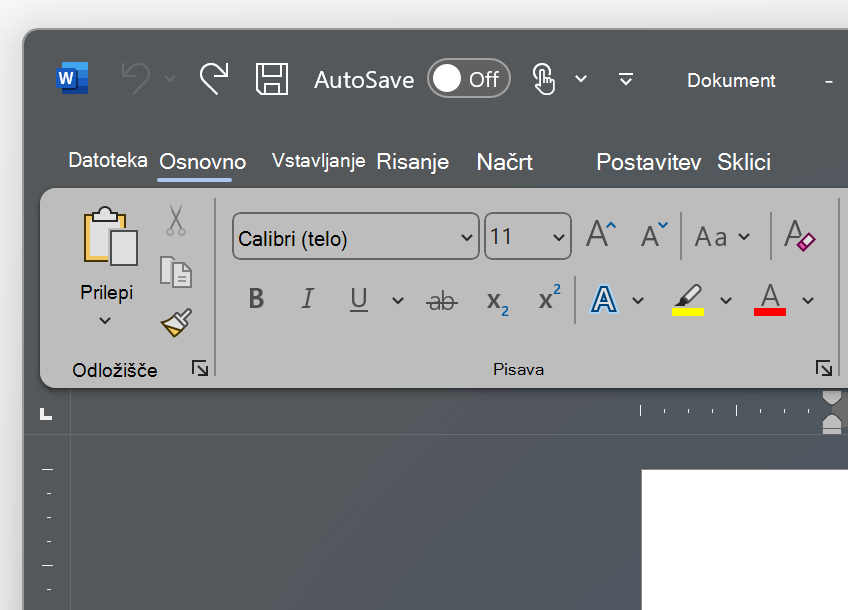This screenshot has width=848, height=610.
Task: Toggle the AutoSave switch on
Action: (x=468, y=79)
